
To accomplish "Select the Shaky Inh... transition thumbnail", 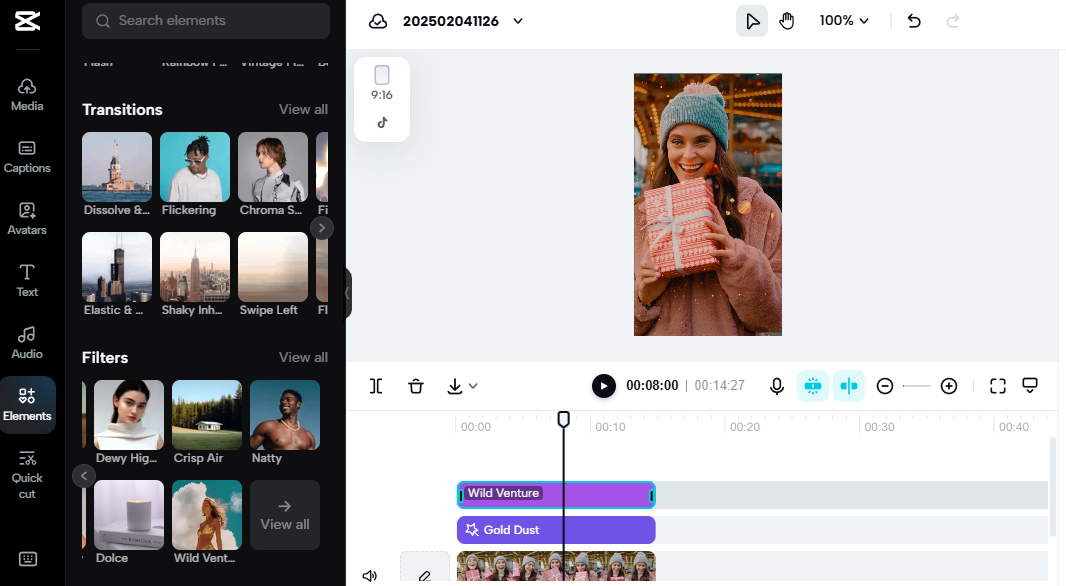I will point(195,266).
